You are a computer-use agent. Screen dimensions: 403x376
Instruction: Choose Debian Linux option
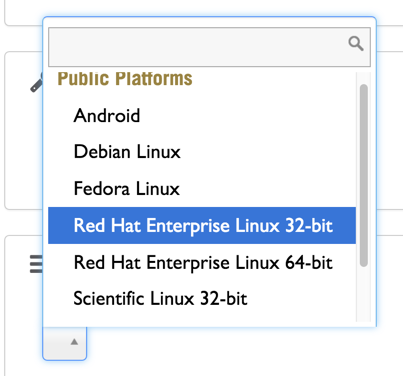click(202, 152)
